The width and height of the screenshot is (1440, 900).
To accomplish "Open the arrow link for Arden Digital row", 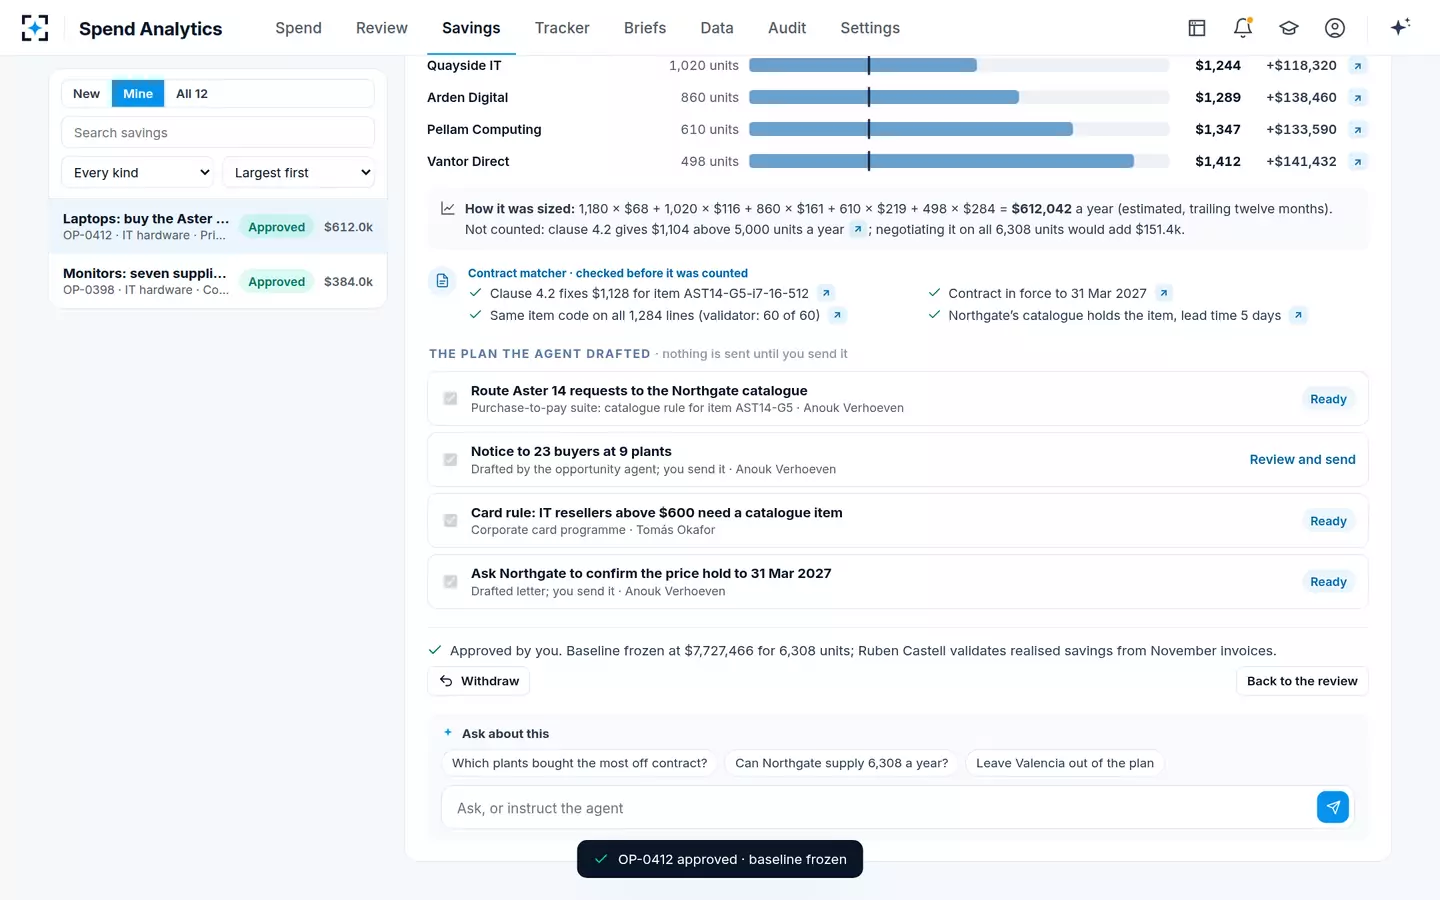I will coord(1357,98).
